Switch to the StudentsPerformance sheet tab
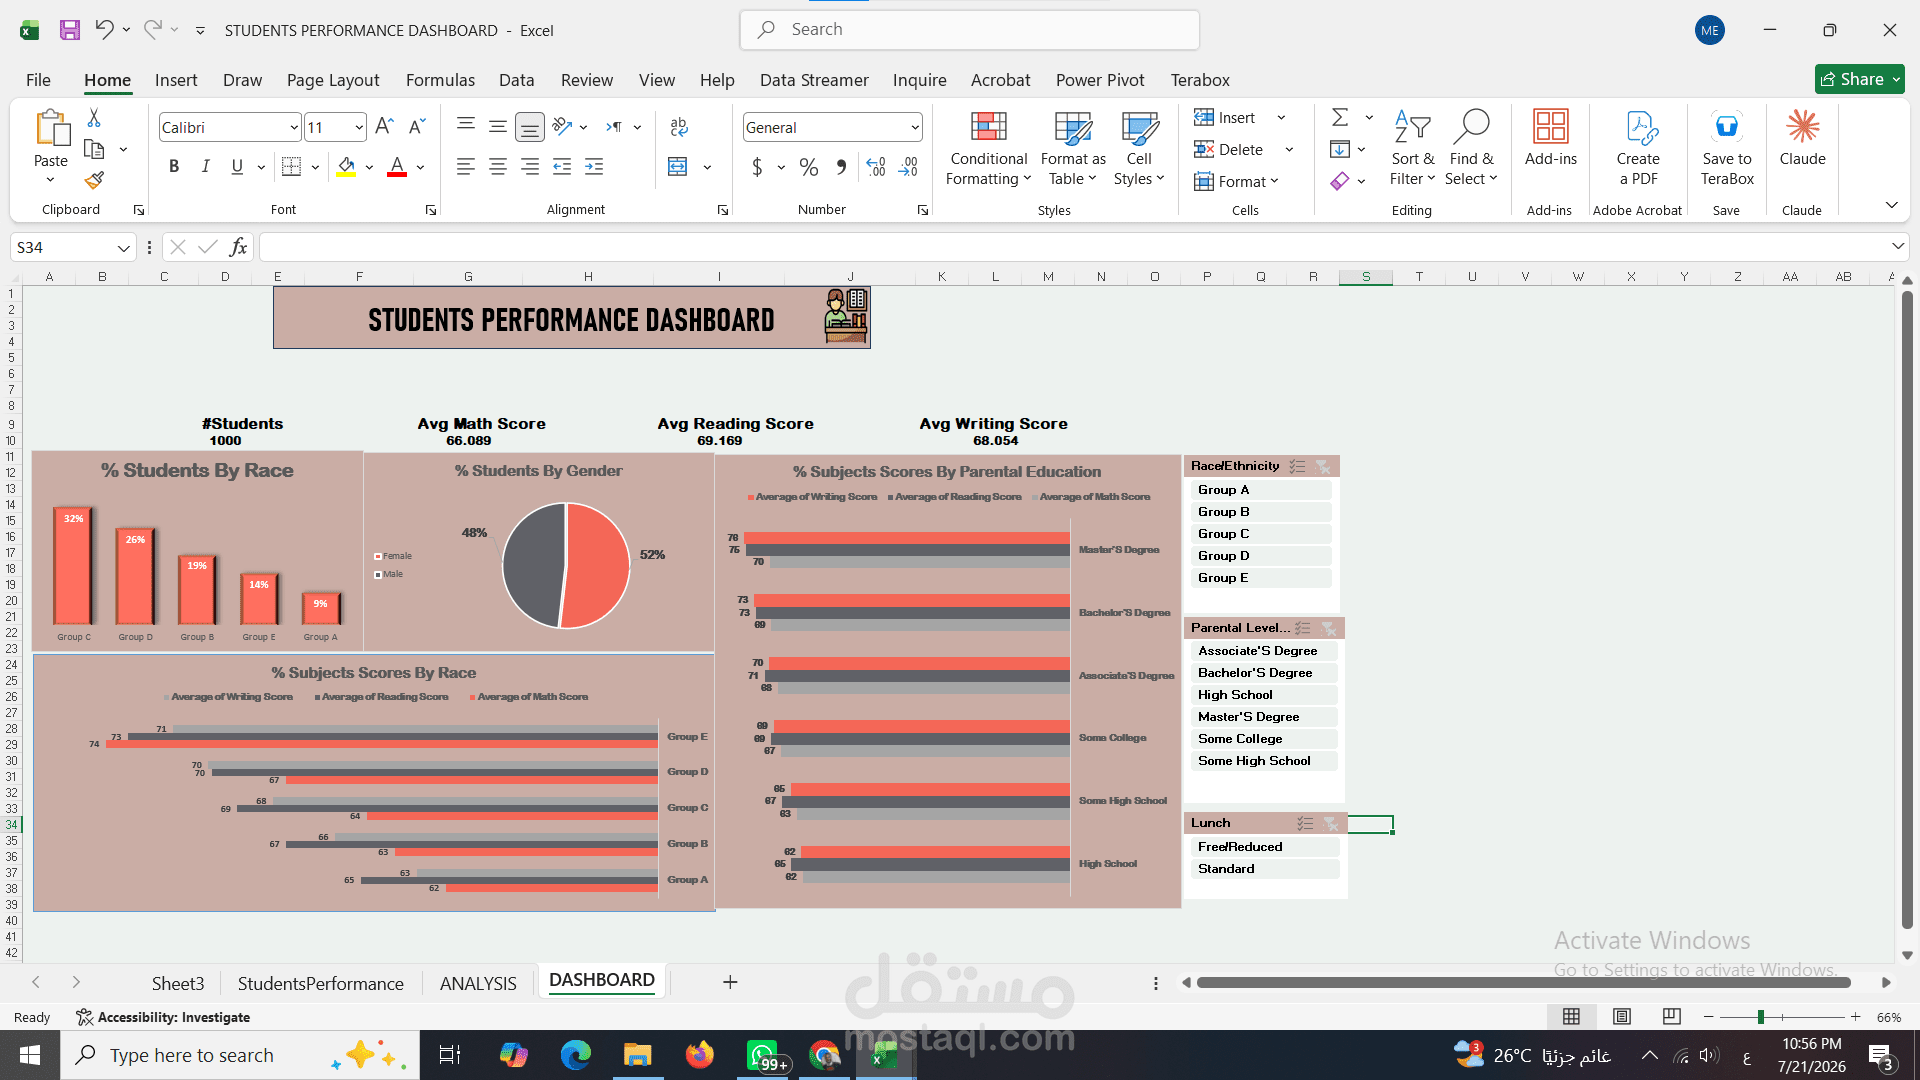This screenshot has width=1920, height=1080. (x=321, y=984)
